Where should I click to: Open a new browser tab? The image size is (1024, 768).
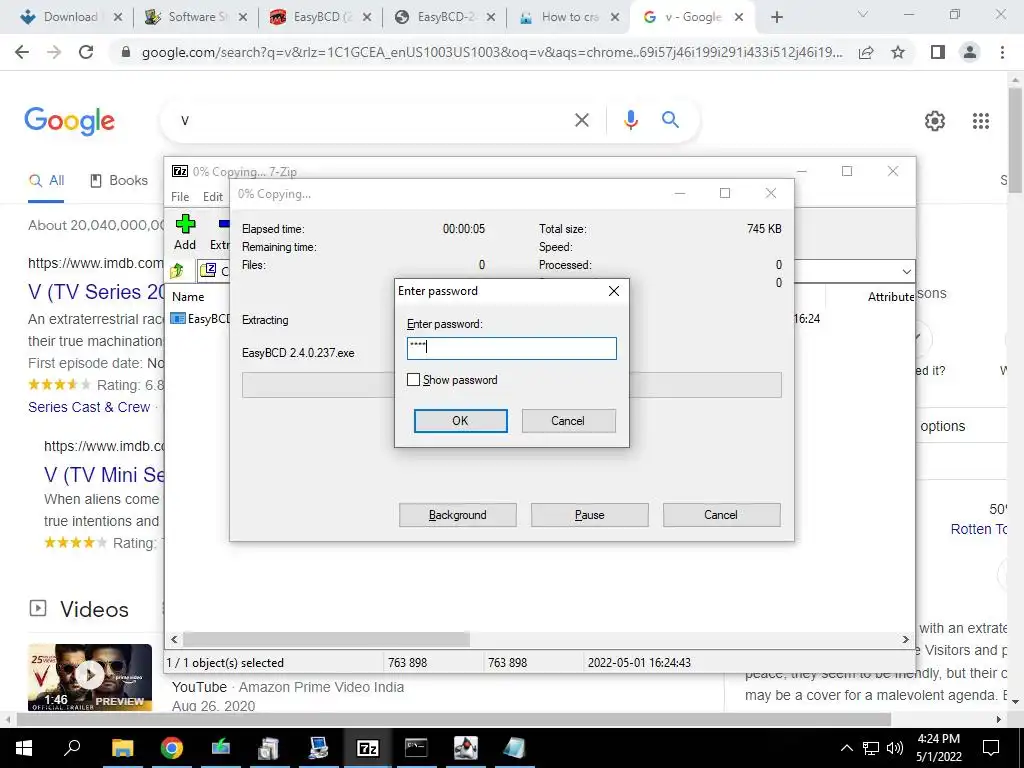(x=776, y=17)
